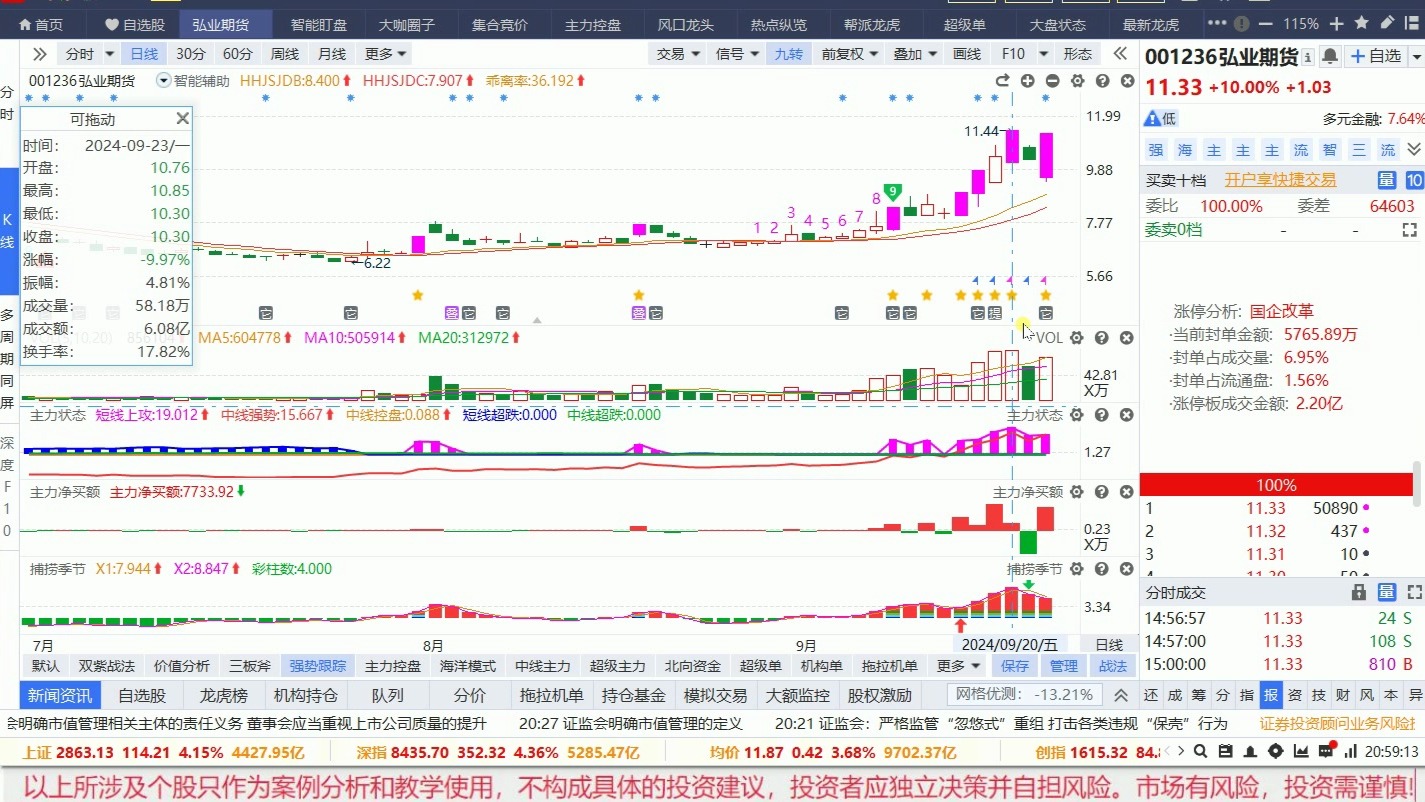This screenshot has height=802, width=1425.
Task: Select the 强势跟踪 template tab
Action: 318,666
